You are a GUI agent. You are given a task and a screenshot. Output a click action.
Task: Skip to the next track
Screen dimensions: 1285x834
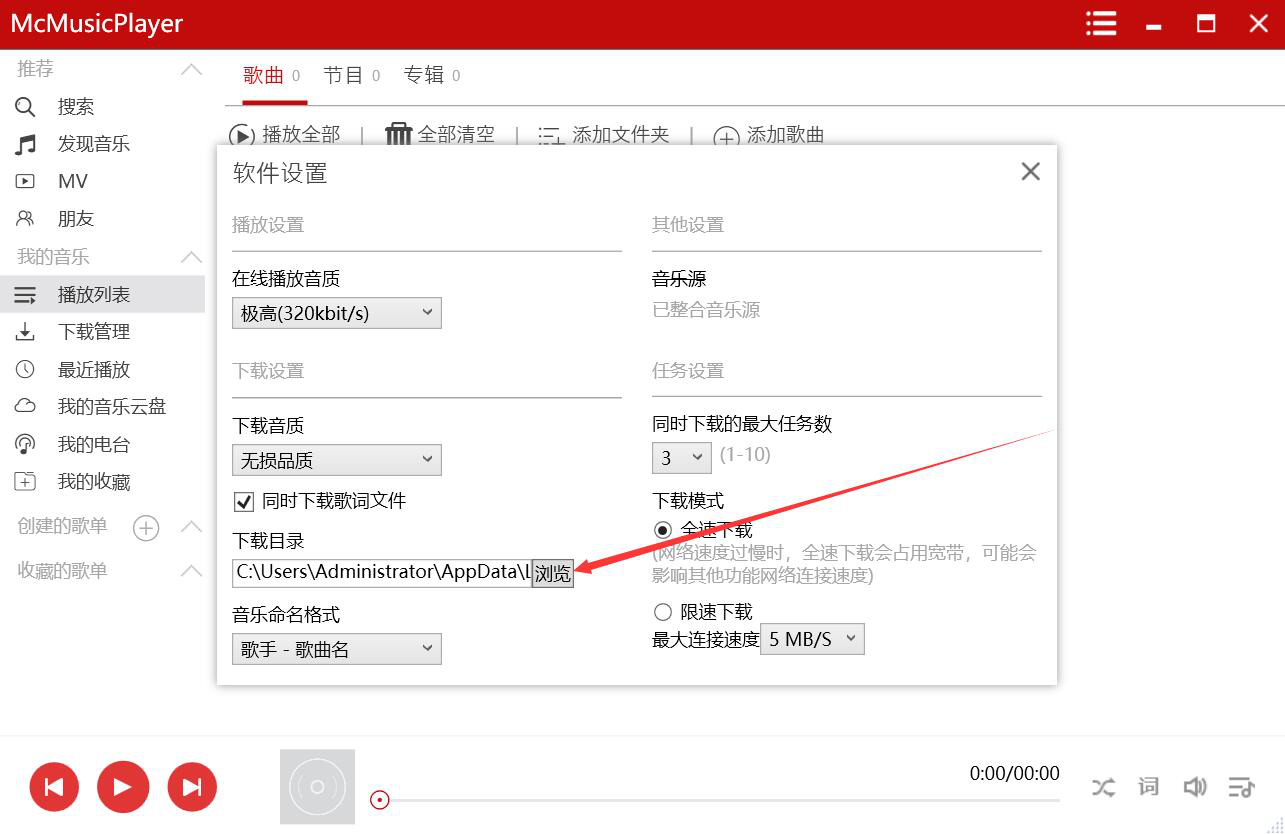pos(192,787)
